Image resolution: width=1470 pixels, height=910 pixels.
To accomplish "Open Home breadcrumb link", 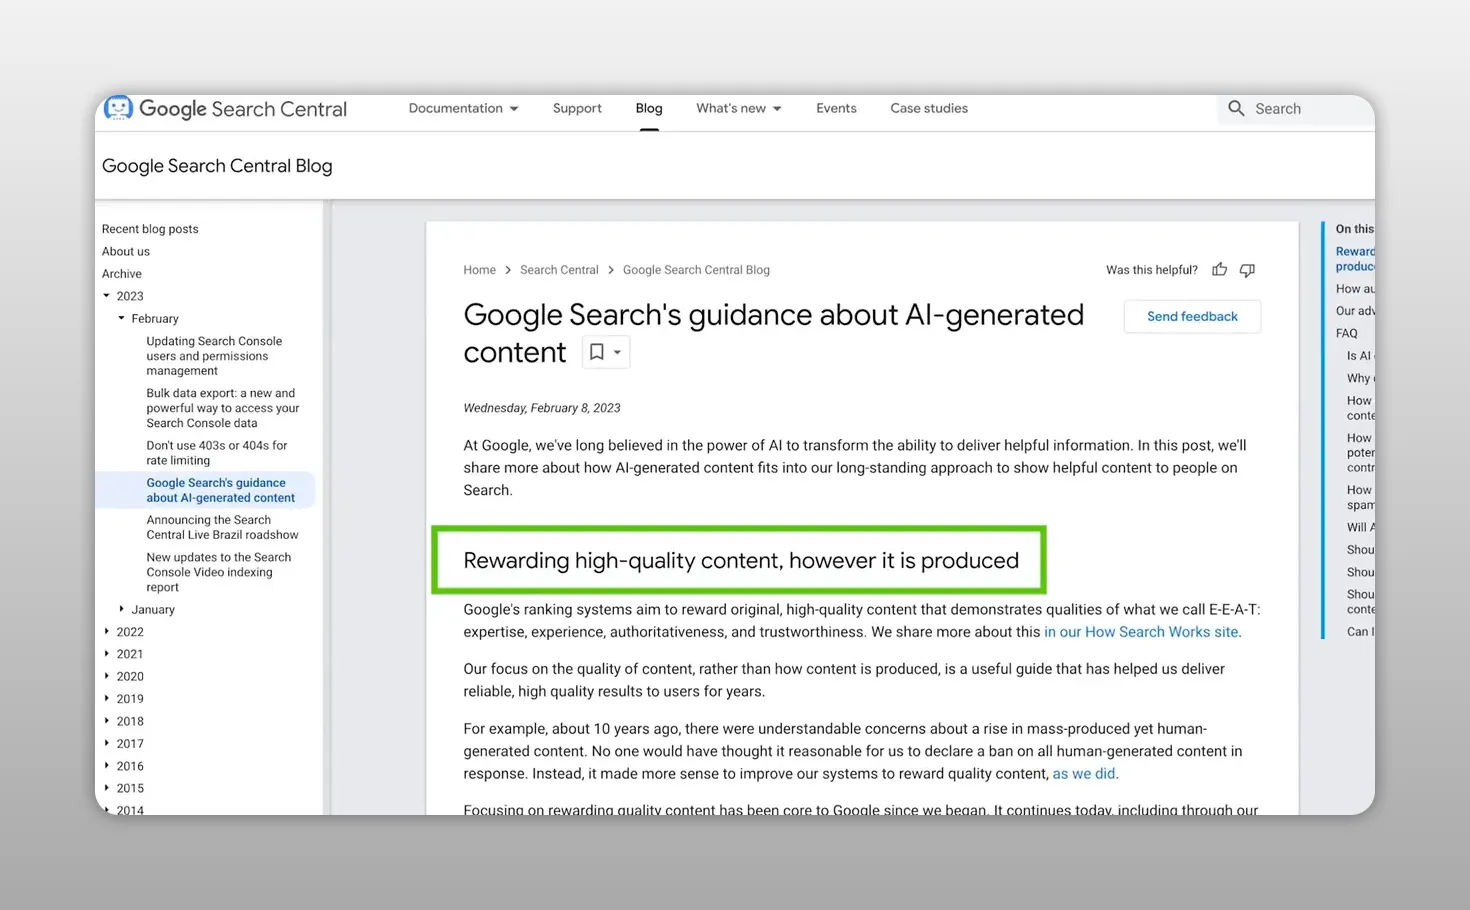I will tap(479, 270).
